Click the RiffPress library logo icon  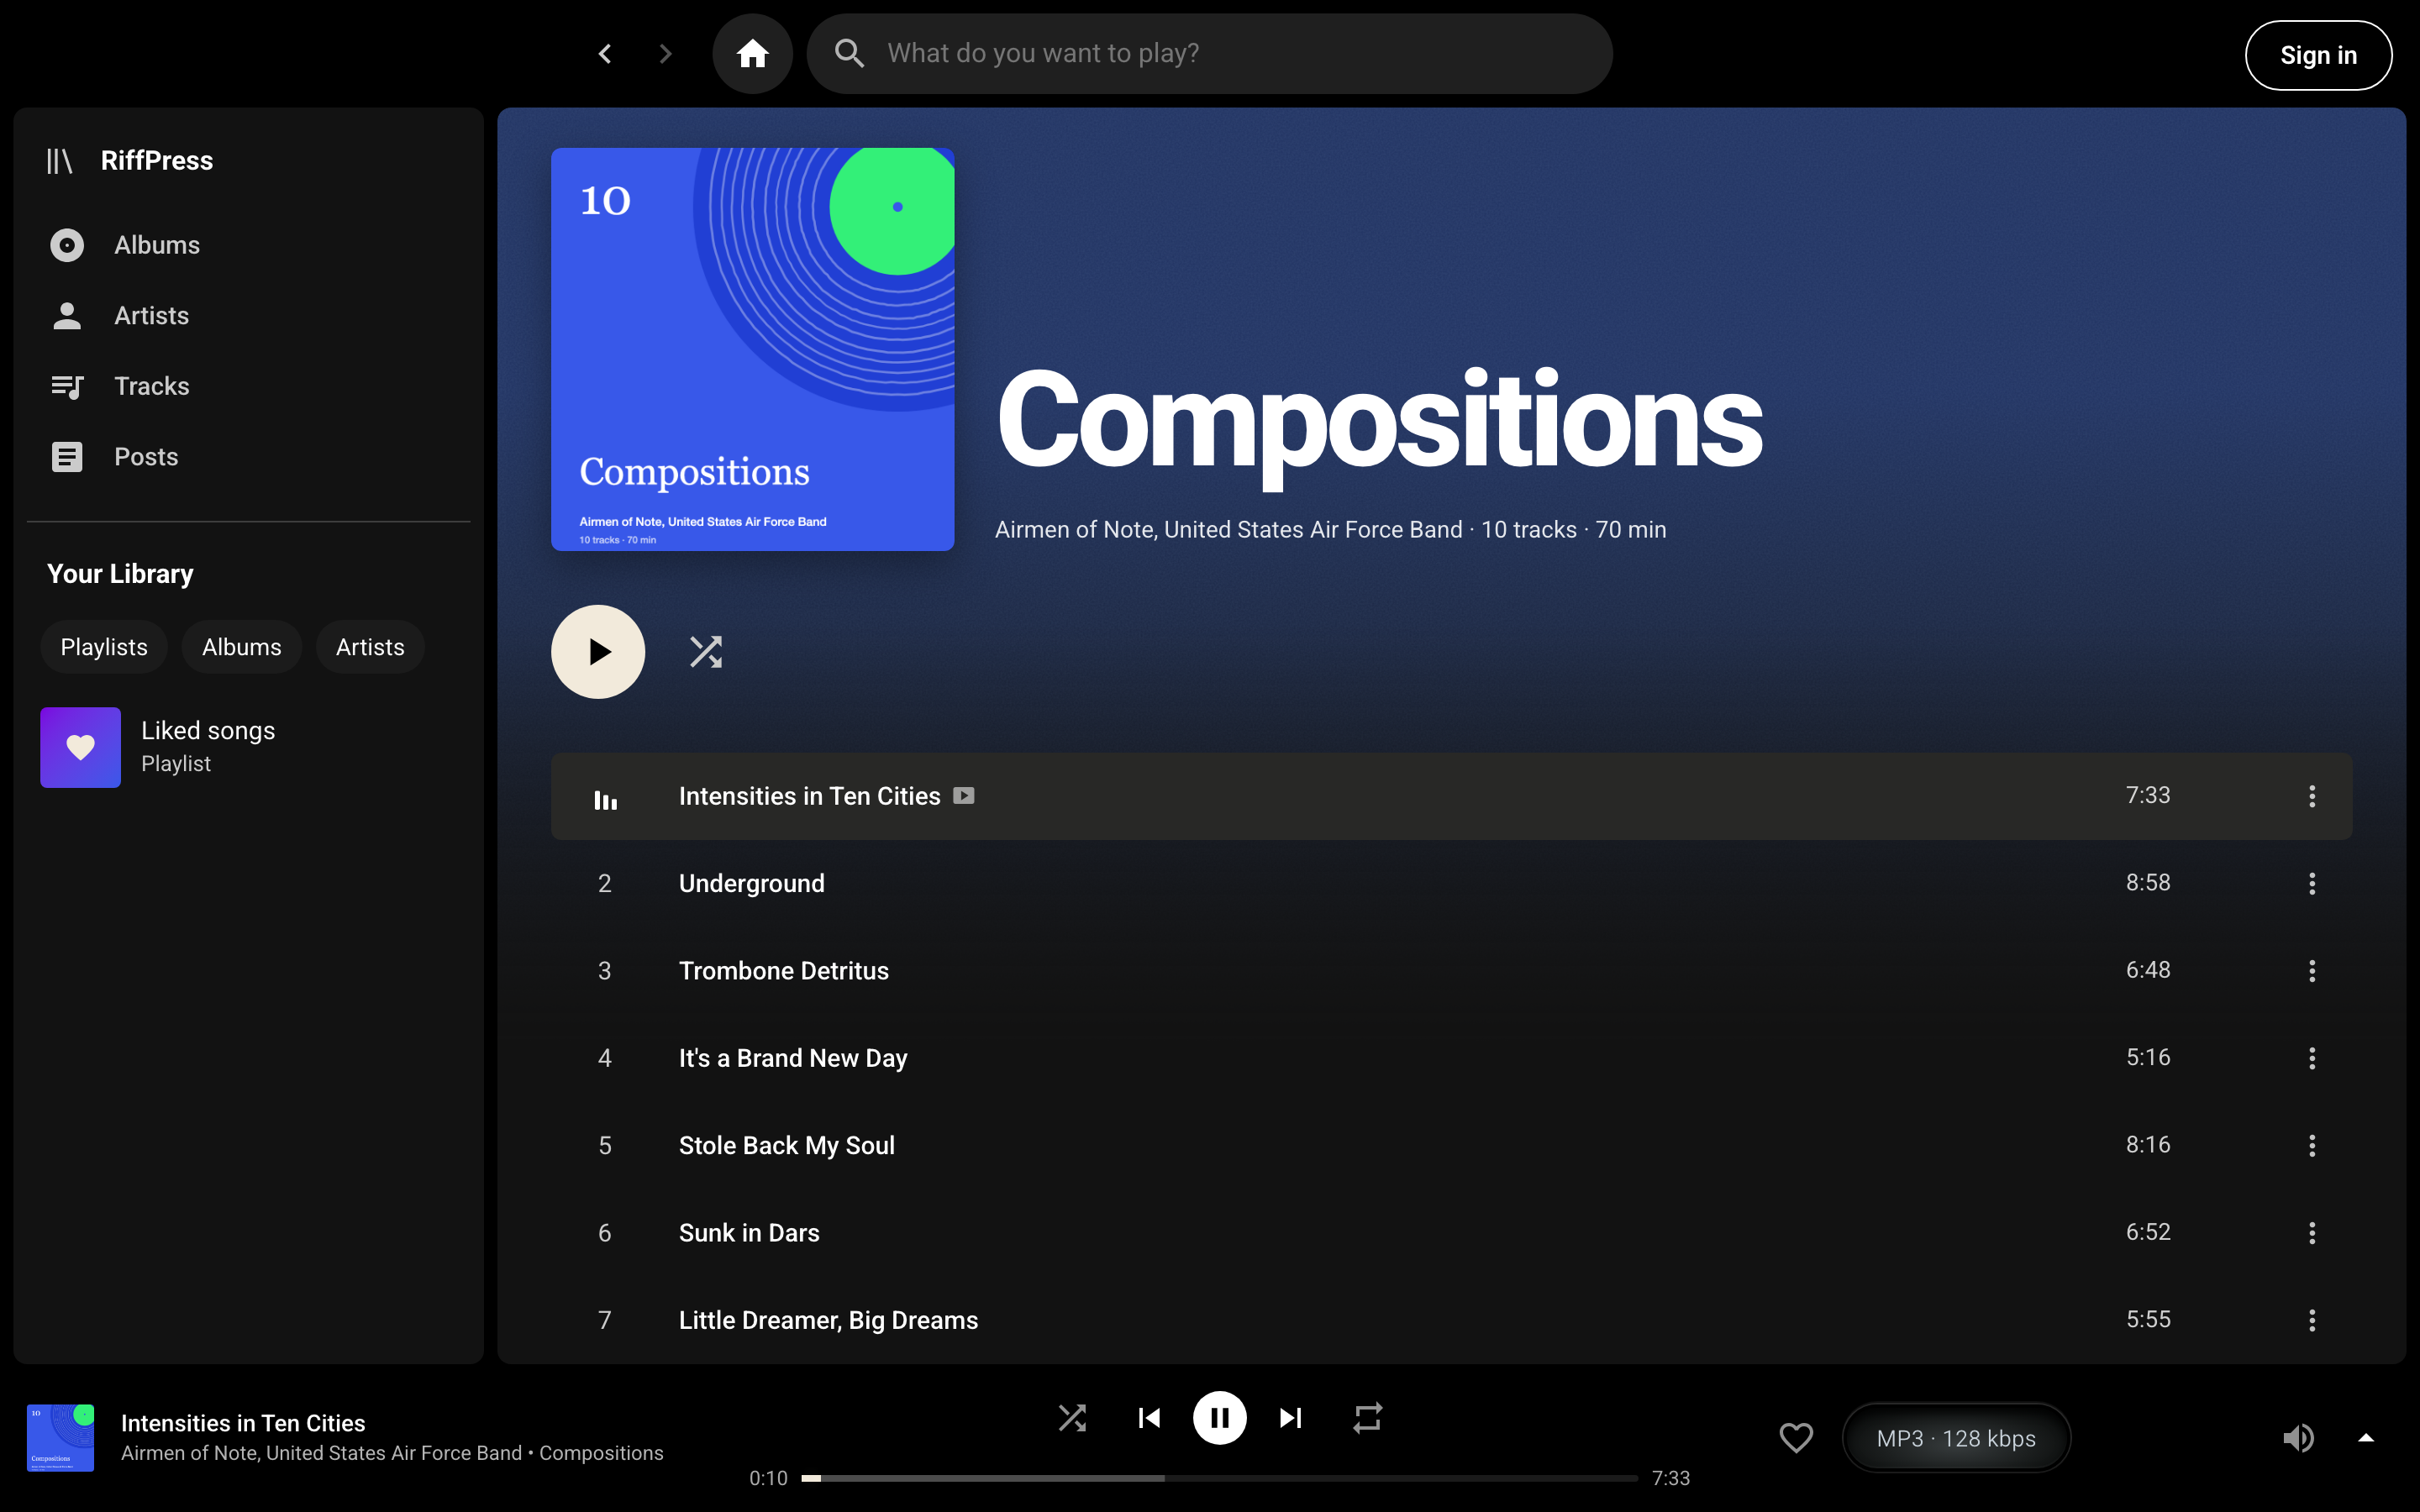pos(60,161)
